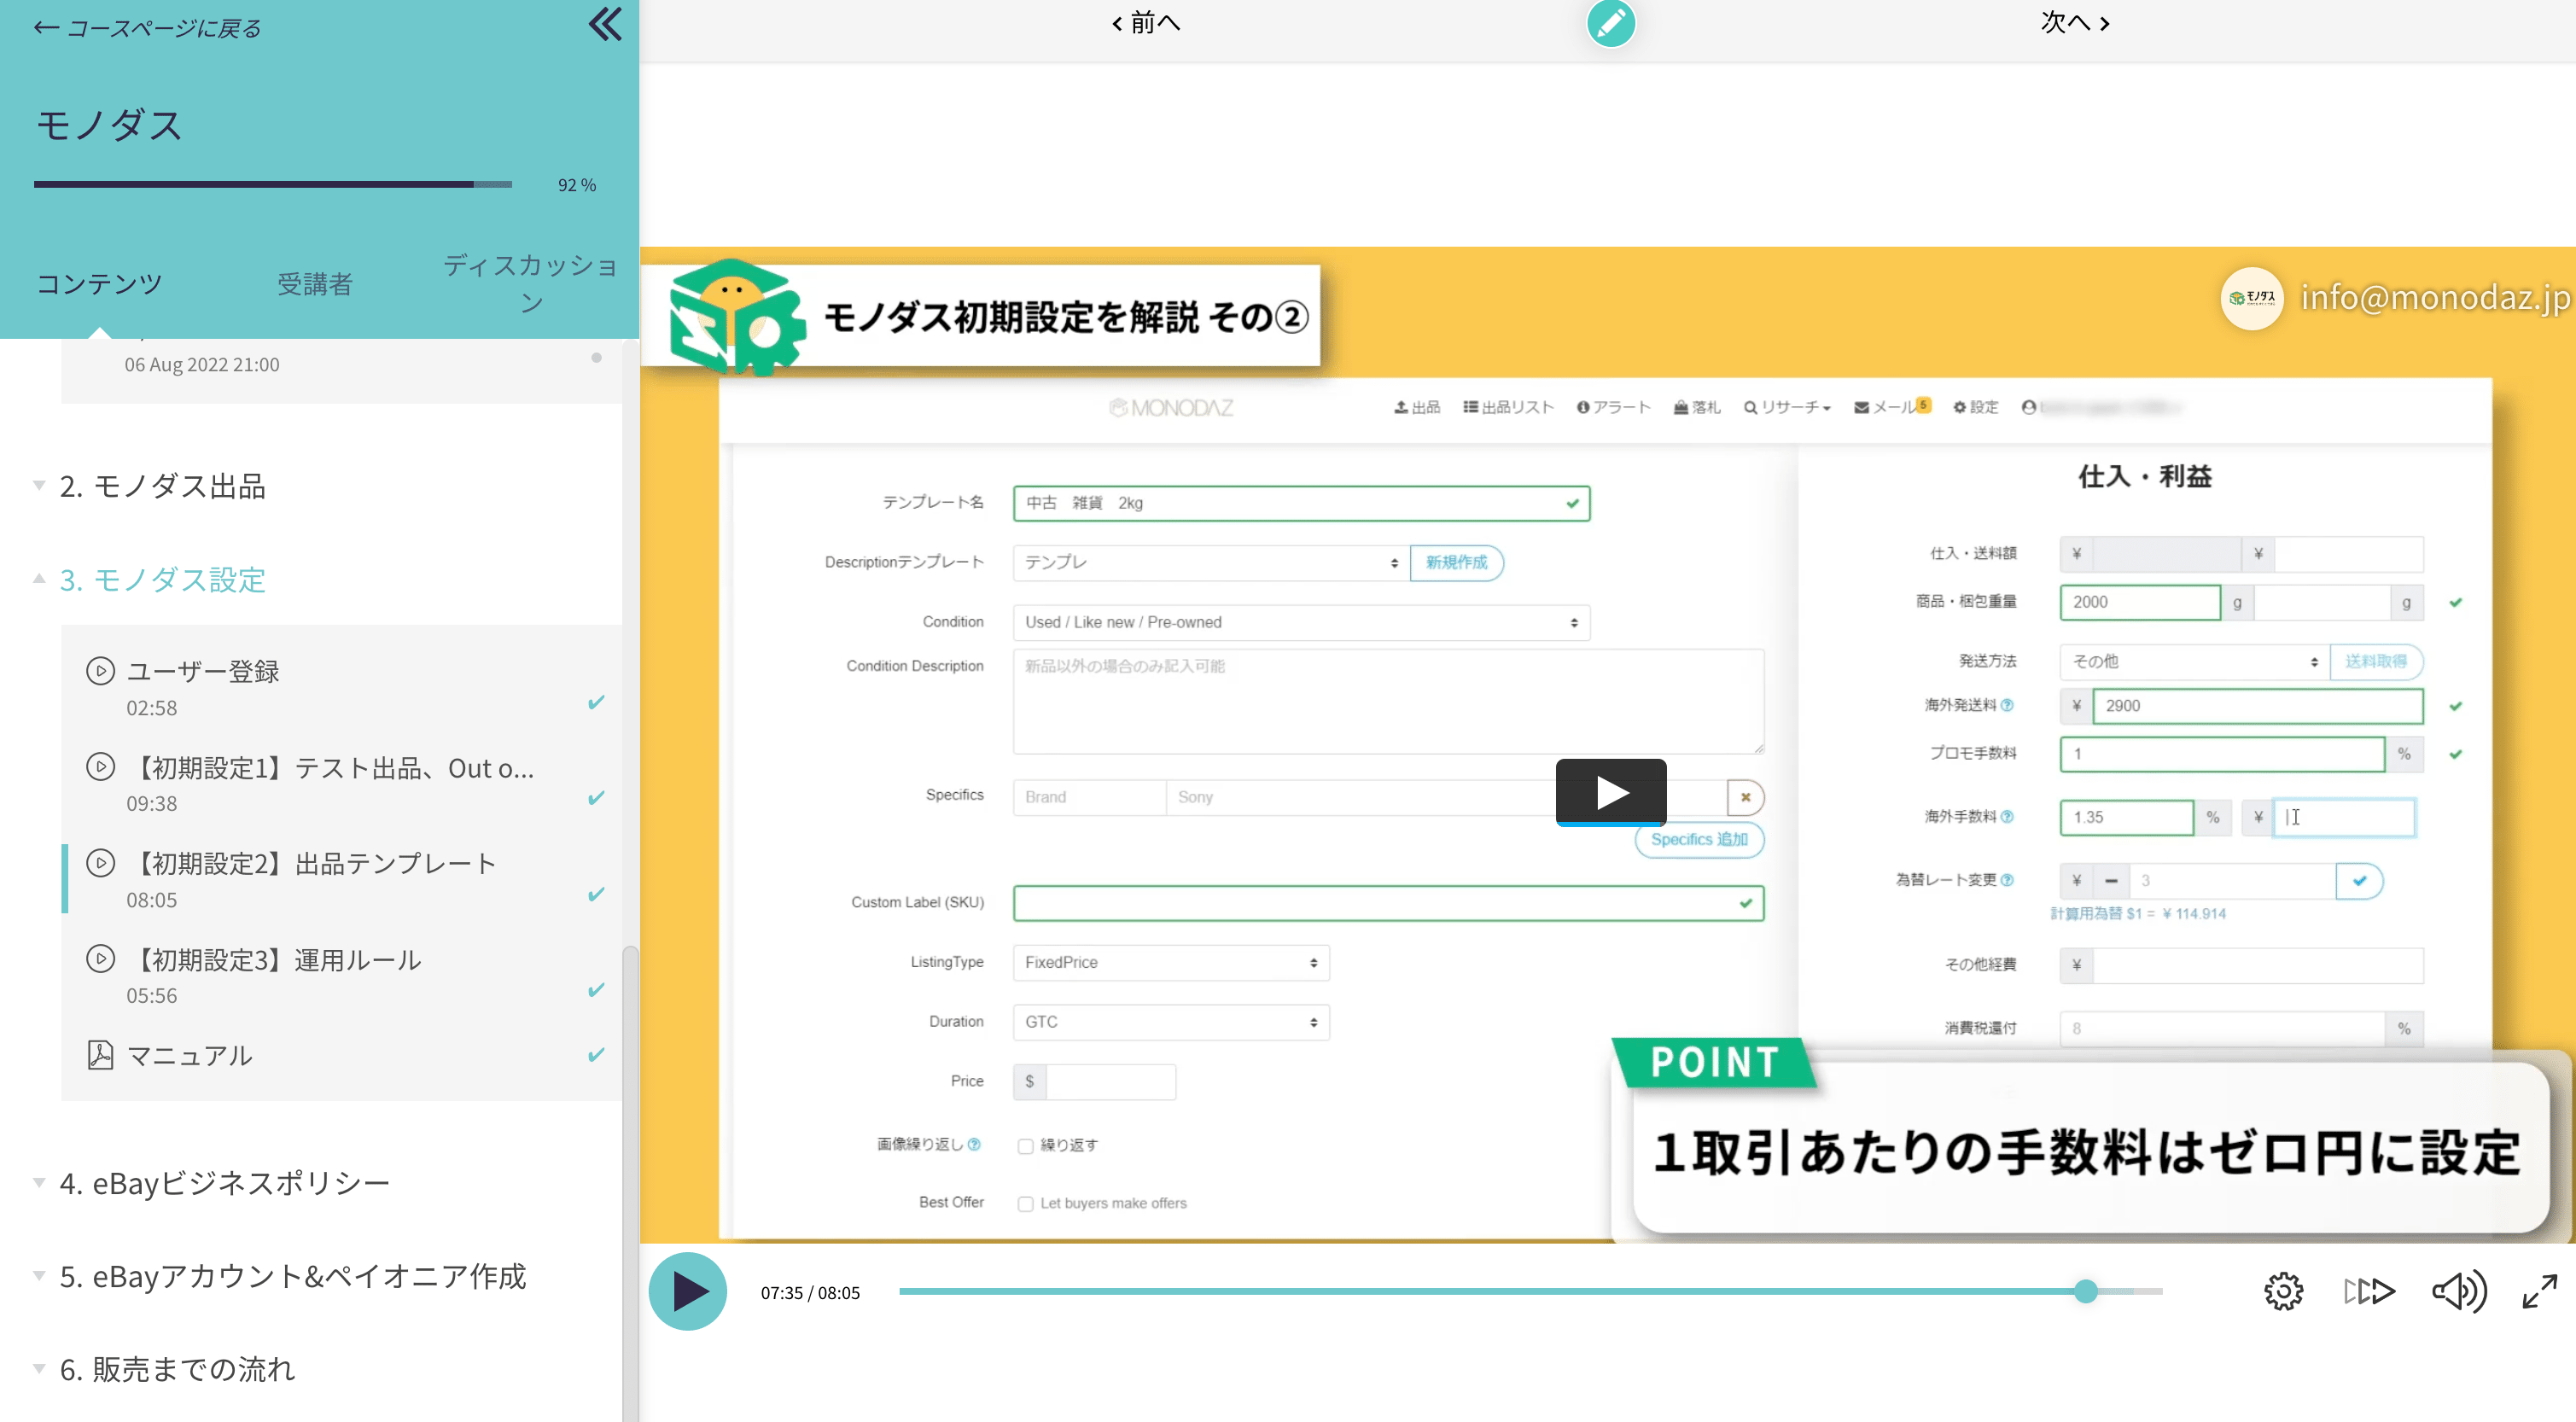Switch to the 受講者 tab
The image size is (2576, 1422).
pyautogui.click(x=314, y=284)
